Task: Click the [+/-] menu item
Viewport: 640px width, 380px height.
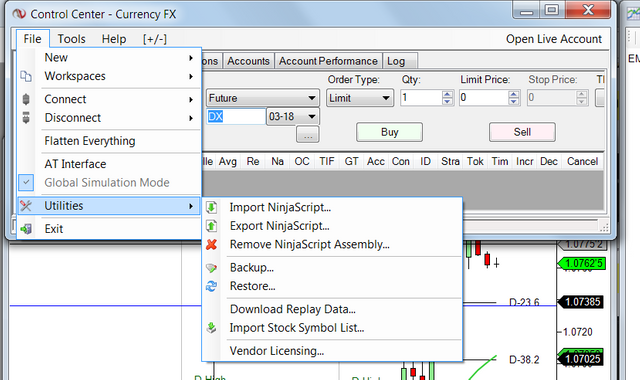Action: [x=155, y=39]
